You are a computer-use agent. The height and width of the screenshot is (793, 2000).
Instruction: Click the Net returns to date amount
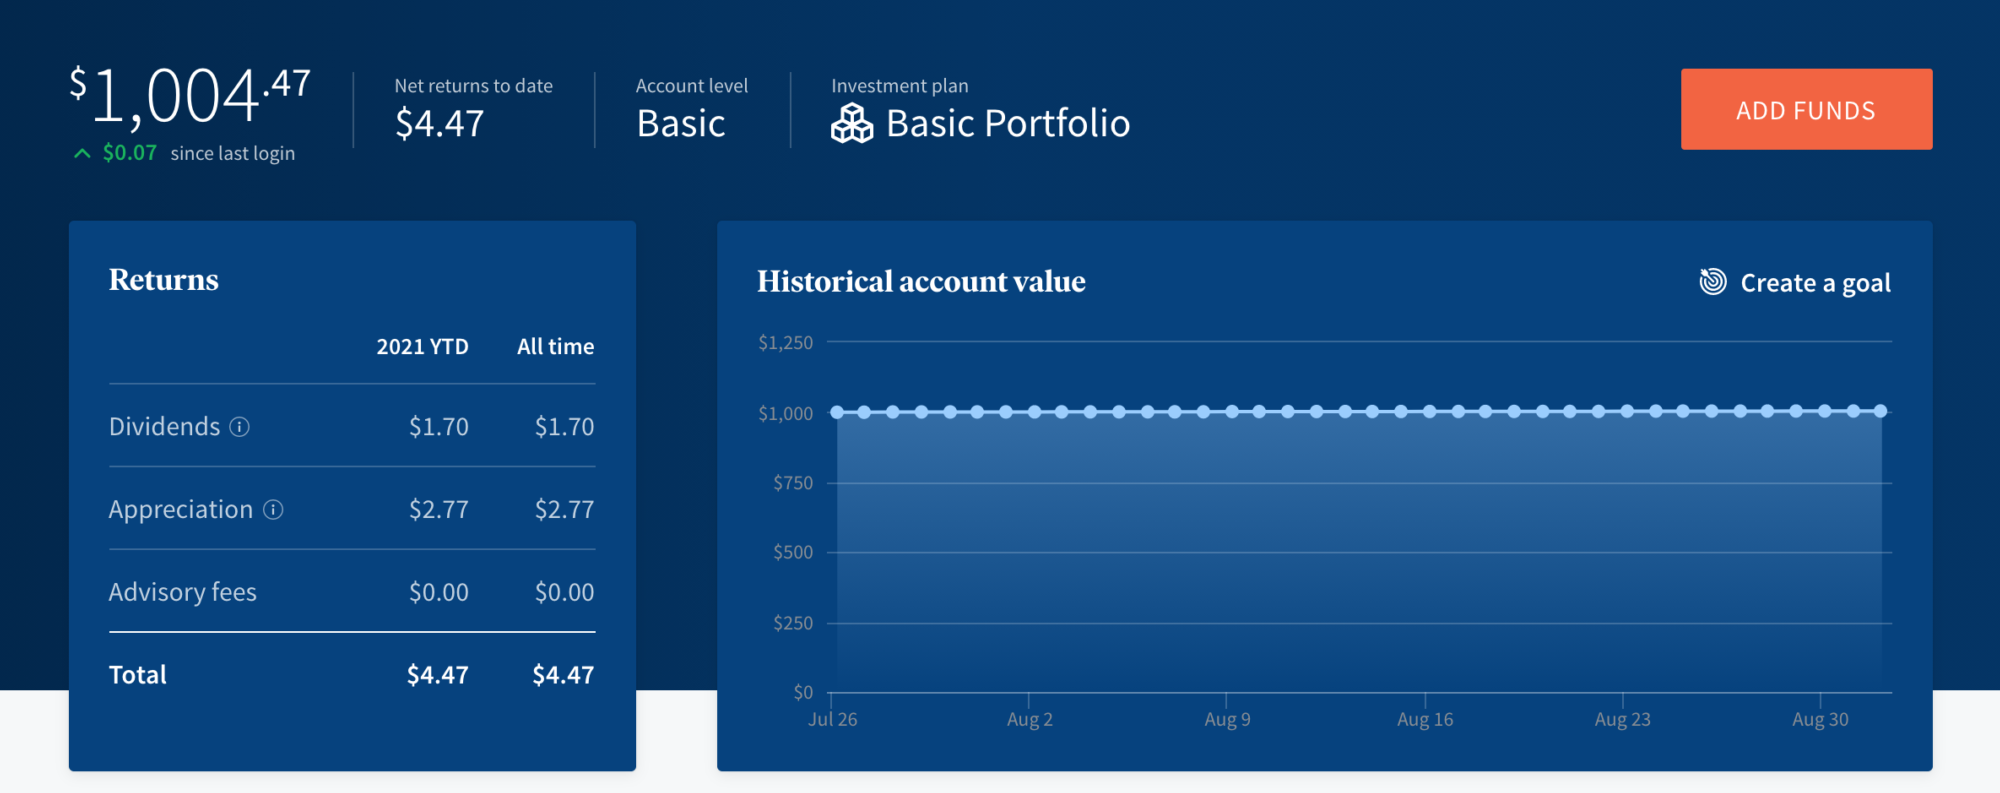440,124
